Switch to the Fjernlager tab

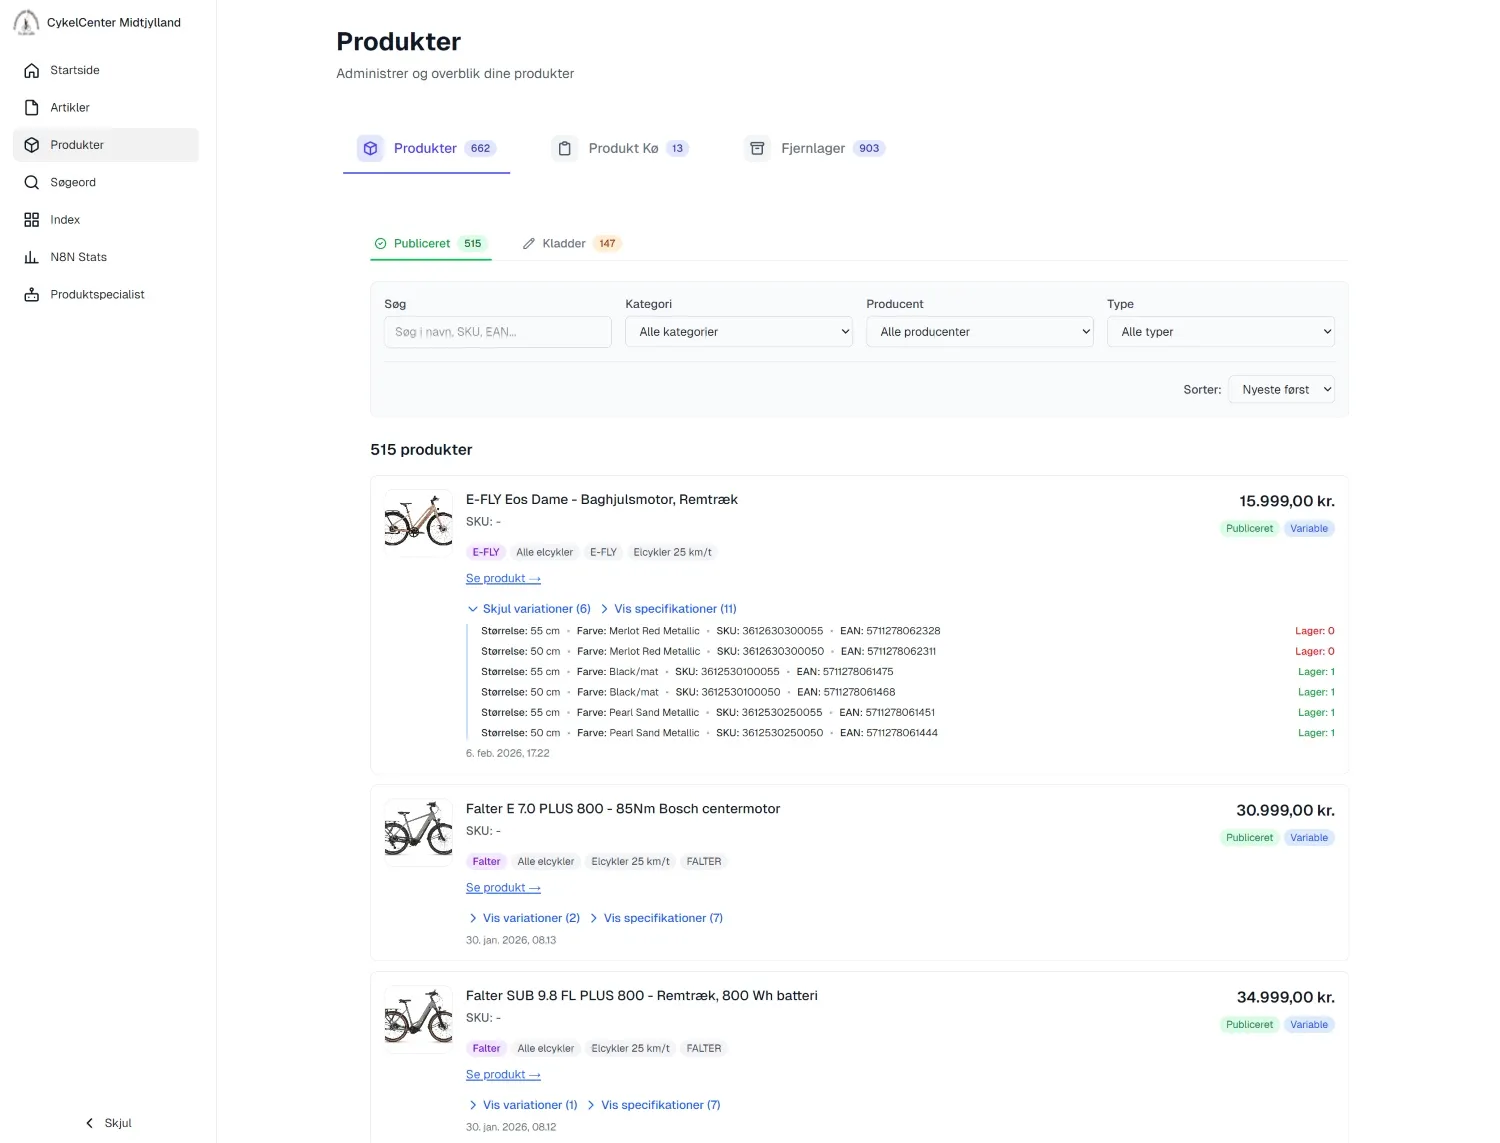point(814,148)
